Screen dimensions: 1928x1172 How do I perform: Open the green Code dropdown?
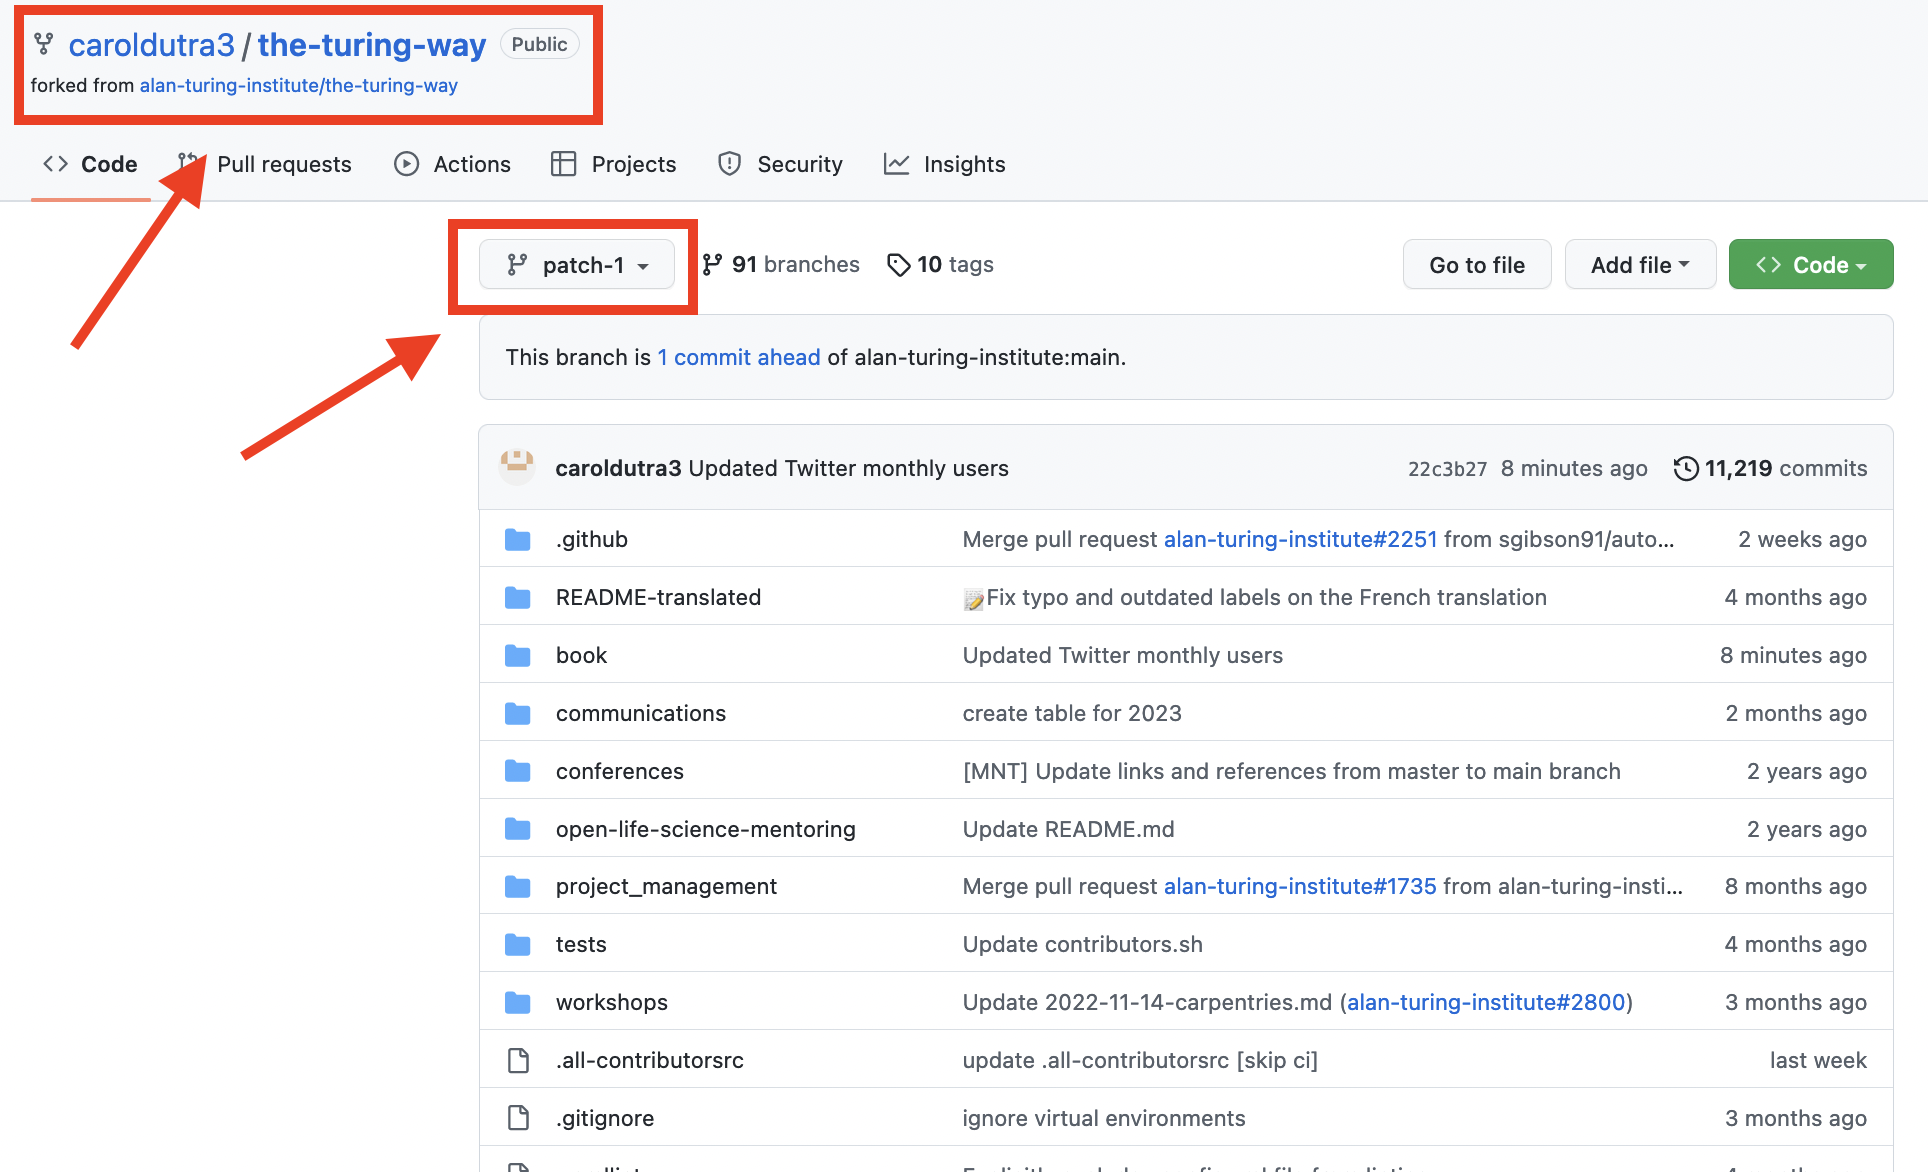pyautogui.click(x=1809, y=264)
